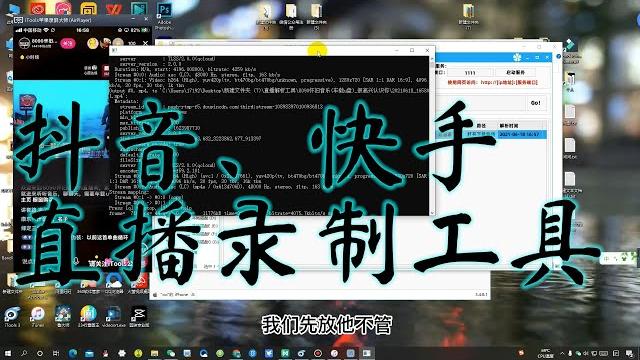Click Go! button in parser tool
640x360 pixels.
pos(536,103)
